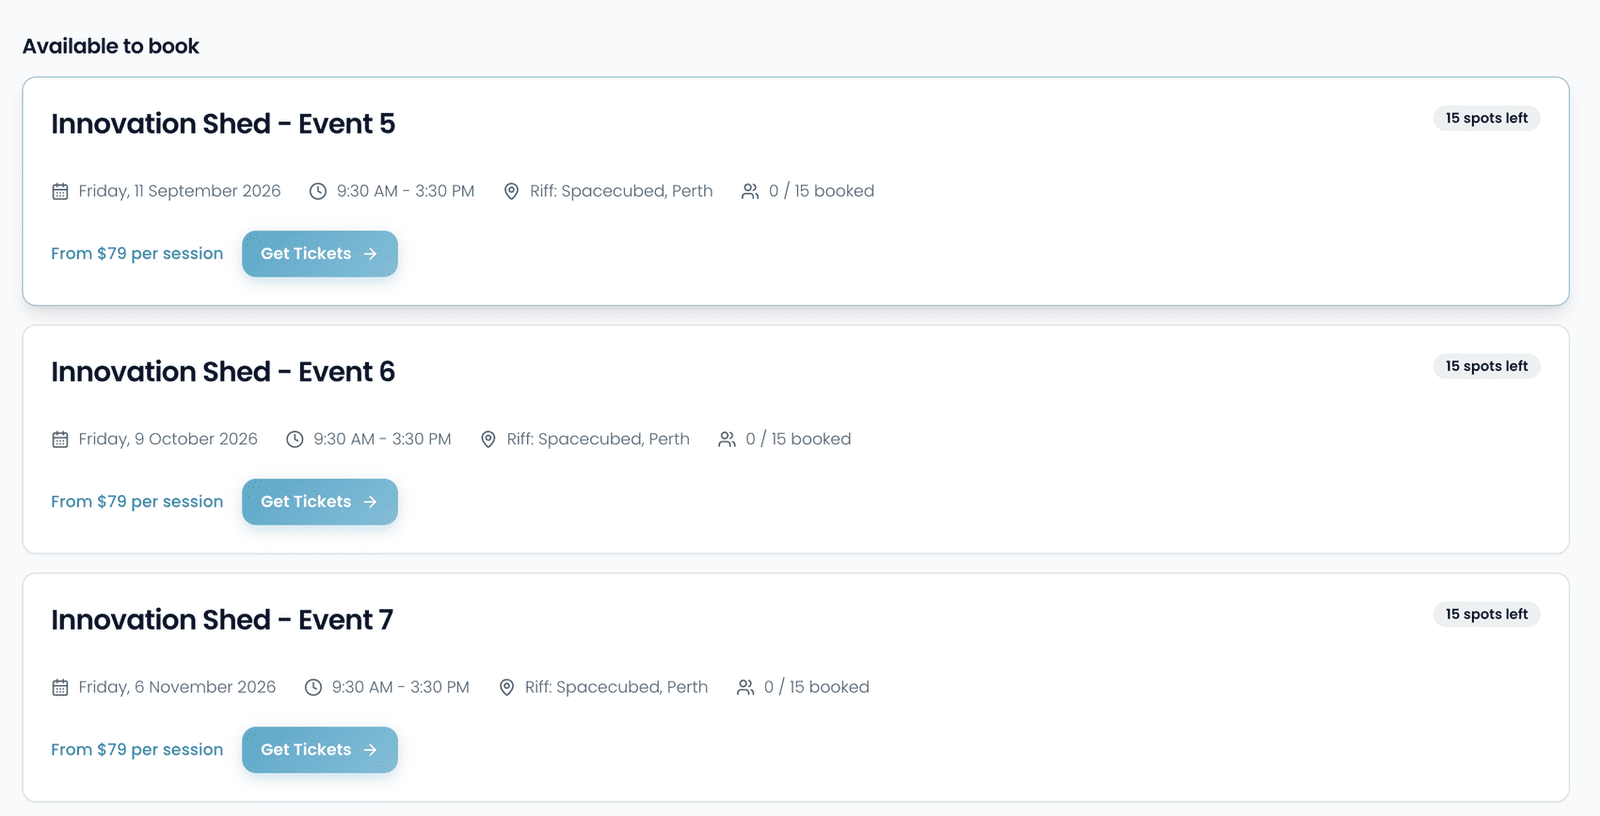This screenshot has height=816, width=1600.
Task: Click the location pin icon for Event 7
Action: pyautogui.click(x=507, y=687)
